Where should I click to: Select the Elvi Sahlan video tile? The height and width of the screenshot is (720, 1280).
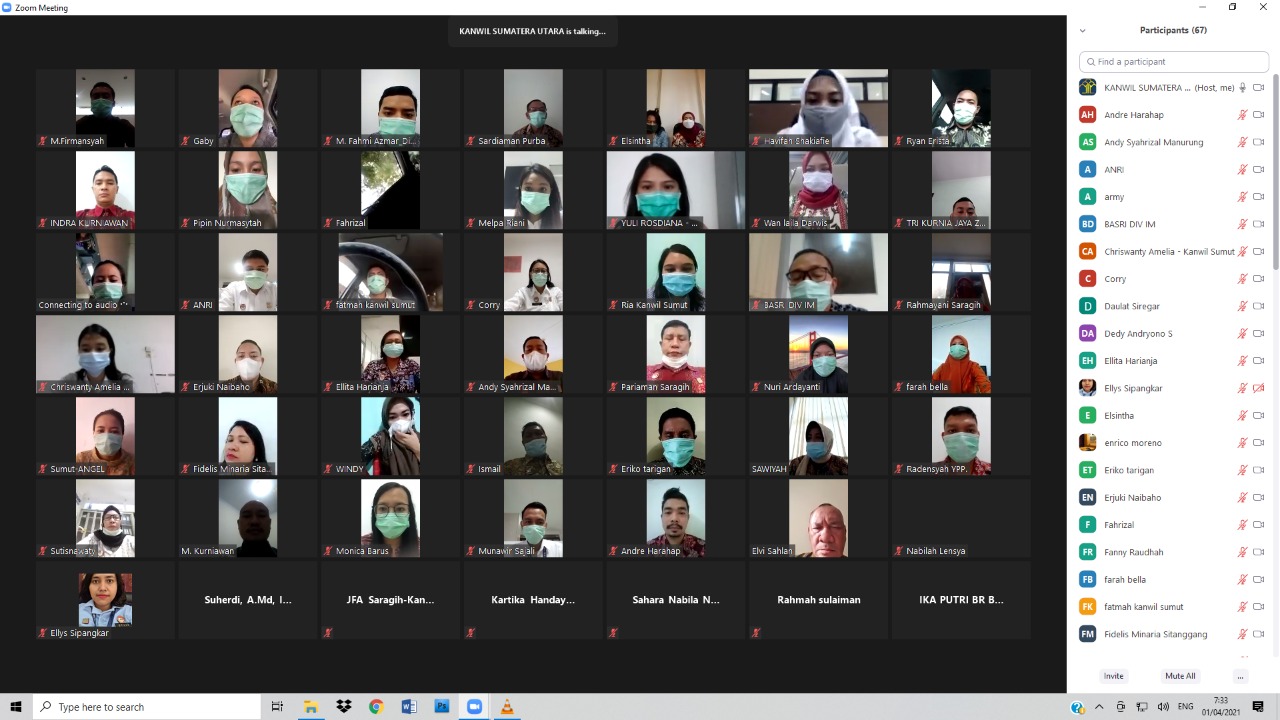(818, 518)
